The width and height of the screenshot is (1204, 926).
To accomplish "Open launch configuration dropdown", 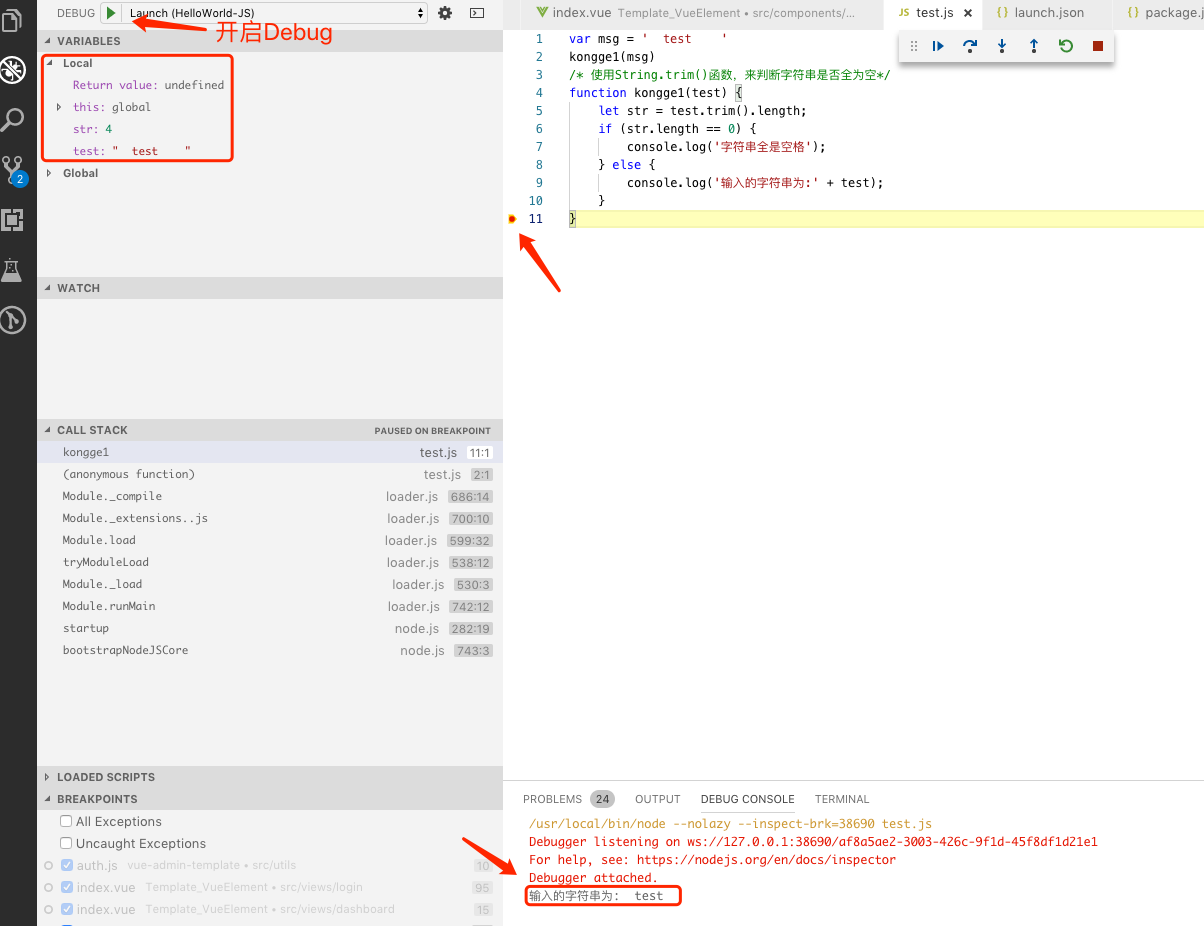I will 276,13.
